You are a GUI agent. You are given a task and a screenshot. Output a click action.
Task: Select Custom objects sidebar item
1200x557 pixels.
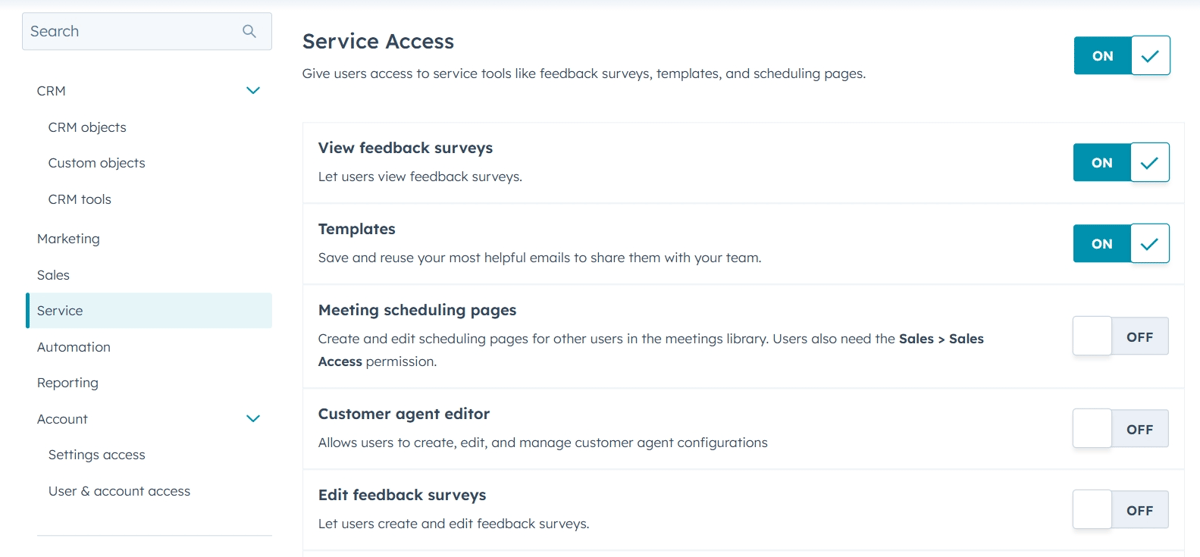pyautogui.click(x=97, y=163)
